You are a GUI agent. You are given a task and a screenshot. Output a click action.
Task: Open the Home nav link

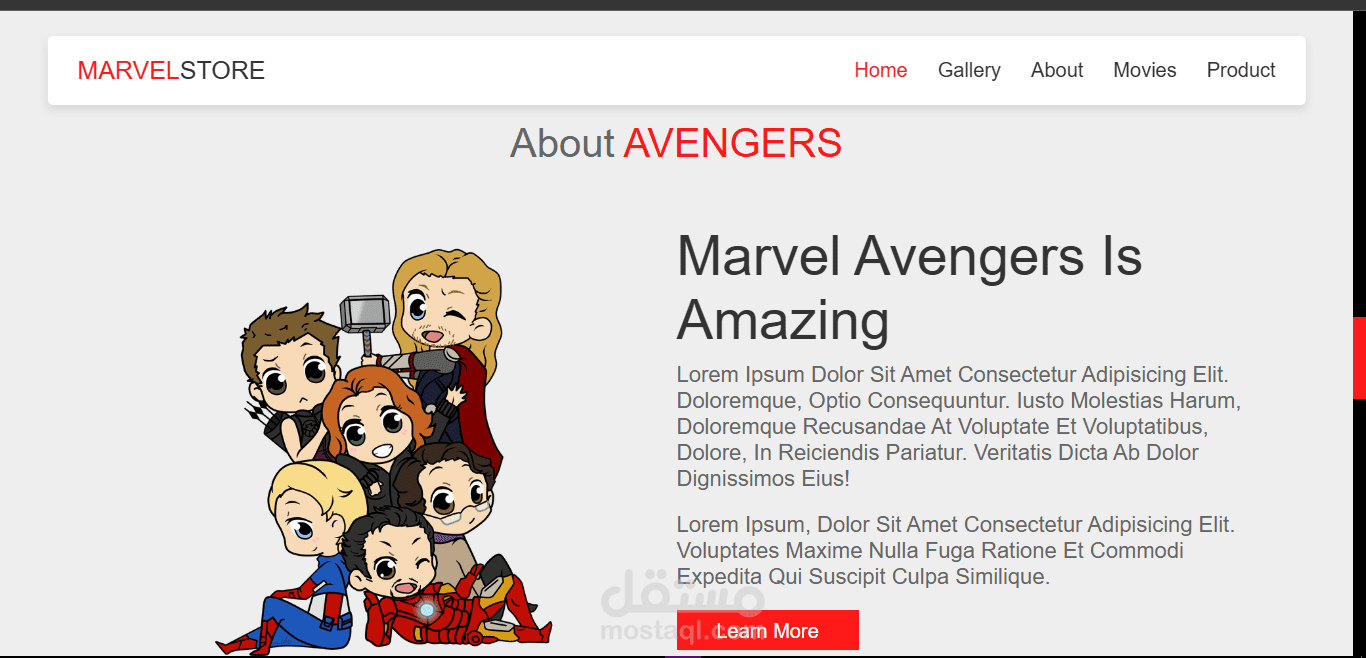coord(881,70)
